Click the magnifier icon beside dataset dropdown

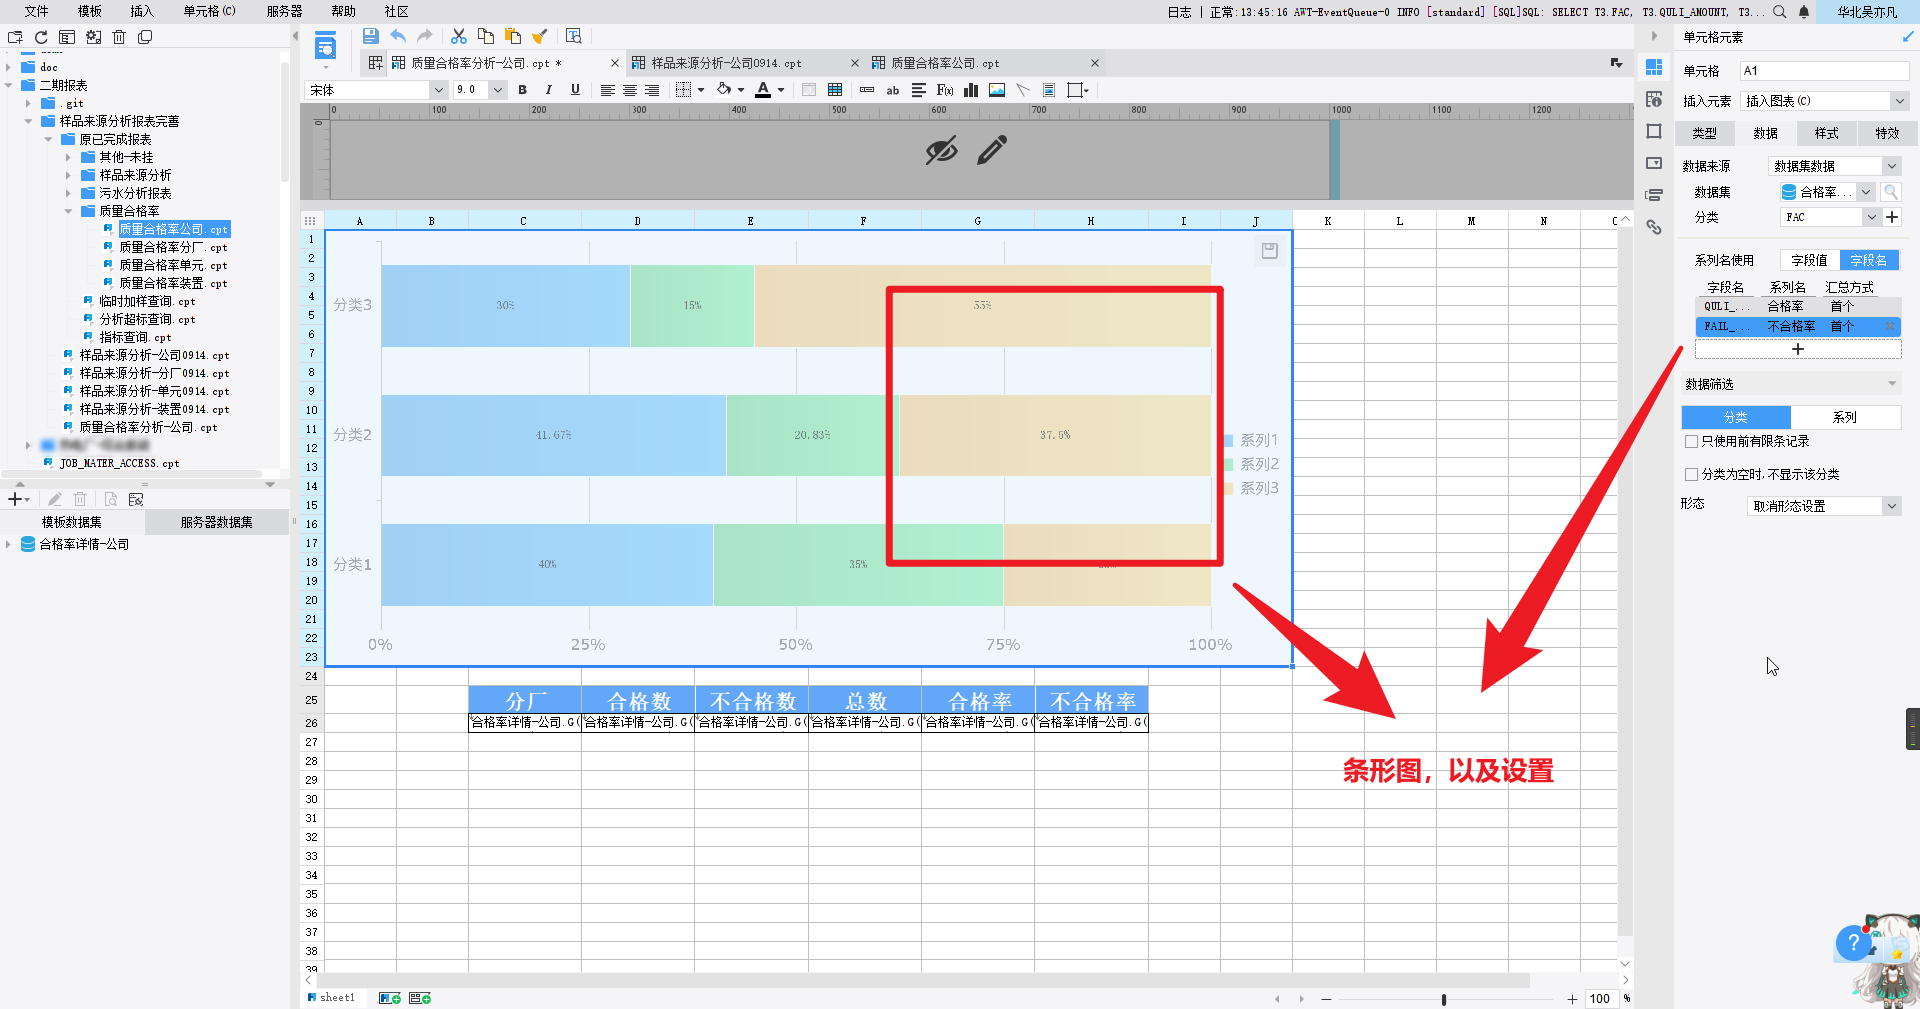pos(1891,192)
